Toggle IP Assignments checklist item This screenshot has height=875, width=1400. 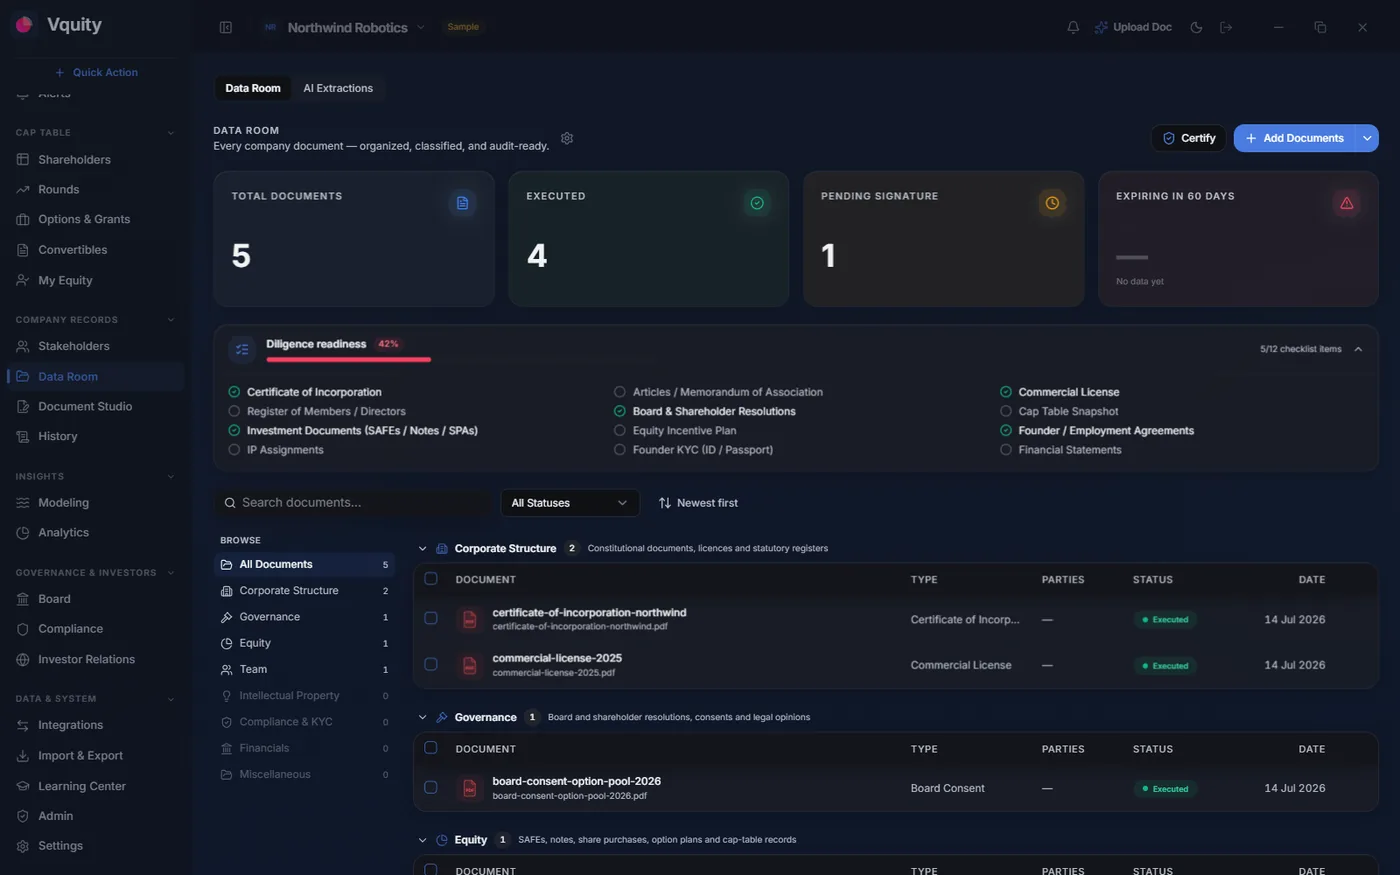(x=234, y=450)
